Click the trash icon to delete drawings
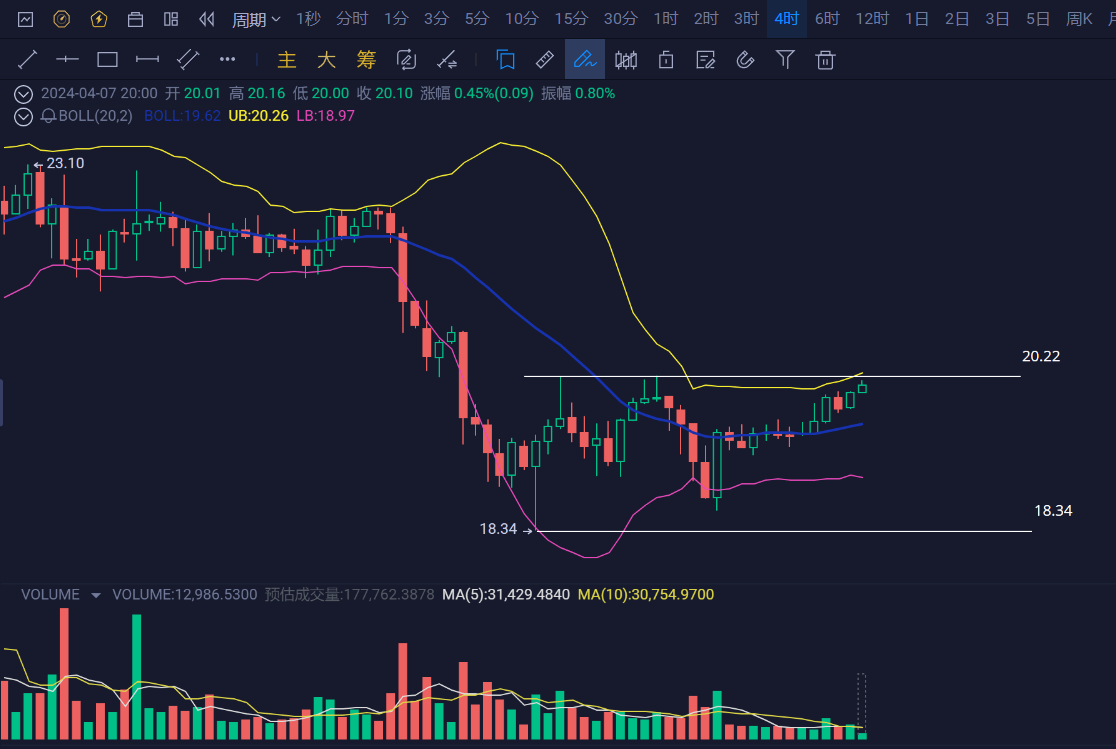 tap(825, 60)
